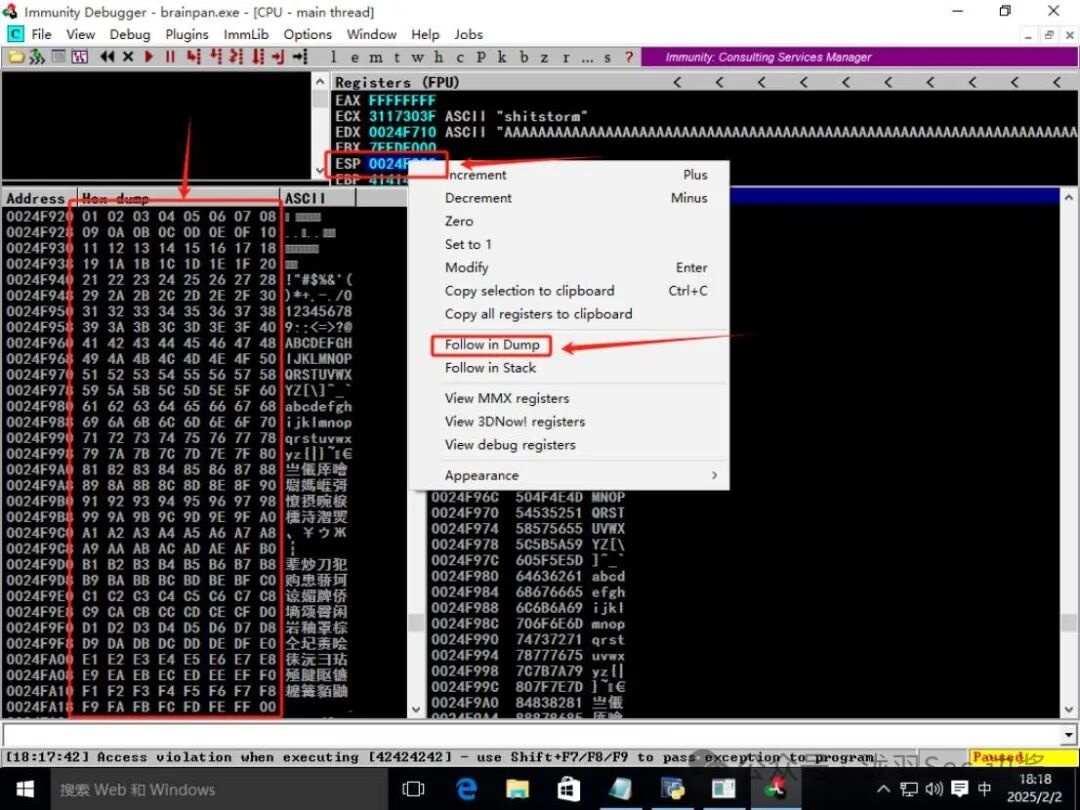Click the red Pause execution icon

click(170, 57)
